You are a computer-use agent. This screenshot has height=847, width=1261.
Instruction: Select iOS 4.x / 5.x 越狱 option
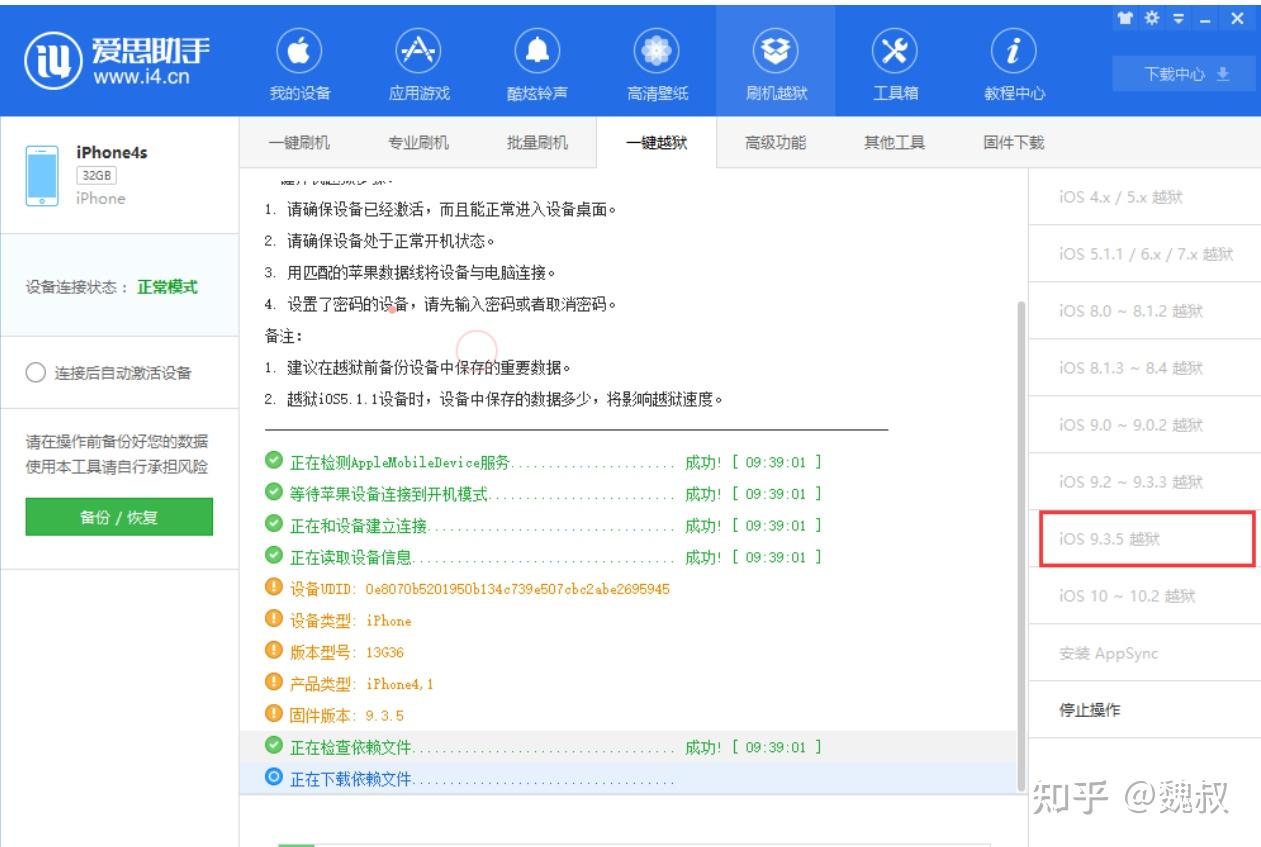point(1144,197)
